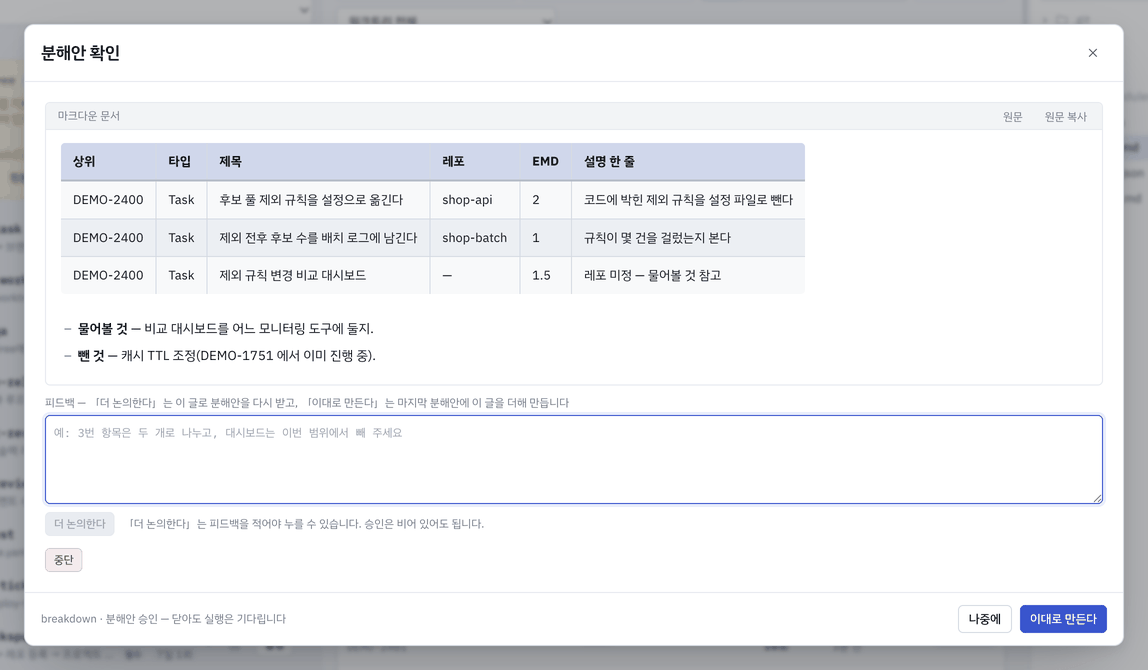The image size is (1148, 670).
Task: Focus the feedback text area
Action: pos(573,460)
